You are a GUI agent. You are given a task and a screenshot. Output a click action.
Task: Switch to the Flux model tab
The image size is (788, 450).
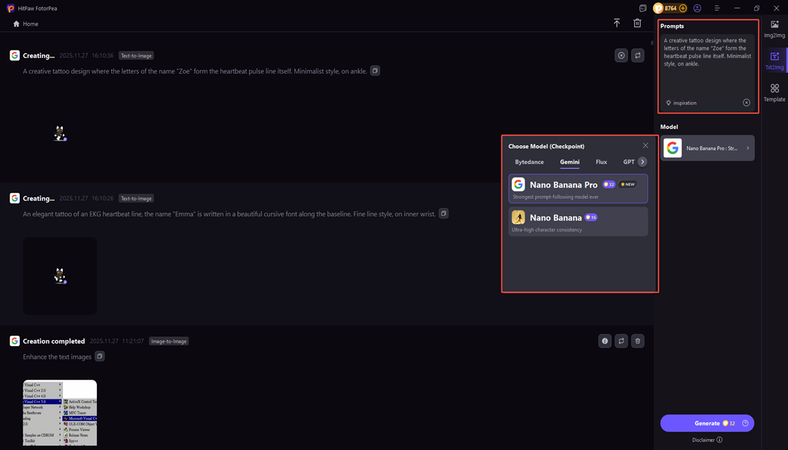(601, 161)
